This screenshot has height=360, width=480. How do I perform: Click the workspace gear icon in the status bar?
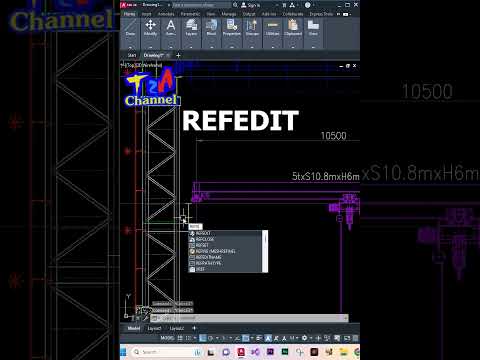(x=304, y=338)
